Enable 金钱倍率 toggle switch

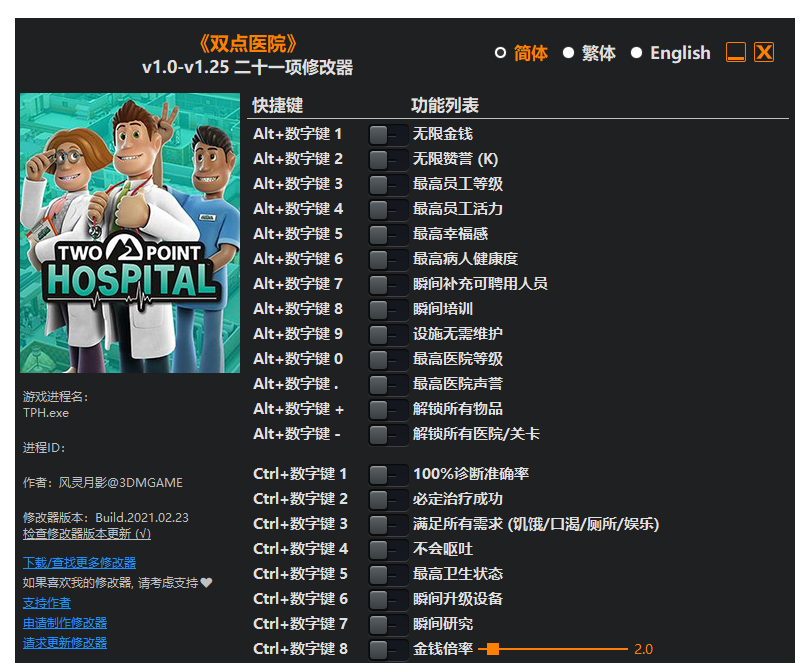click(x=388, y=649)
